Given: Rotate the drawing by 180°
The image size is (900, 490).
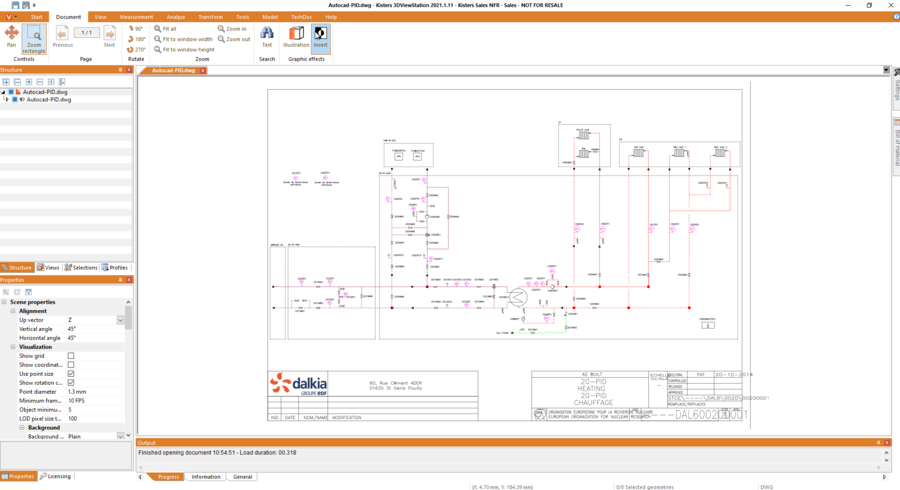Looking at the screenshot, I should click(x=137, y=39).
